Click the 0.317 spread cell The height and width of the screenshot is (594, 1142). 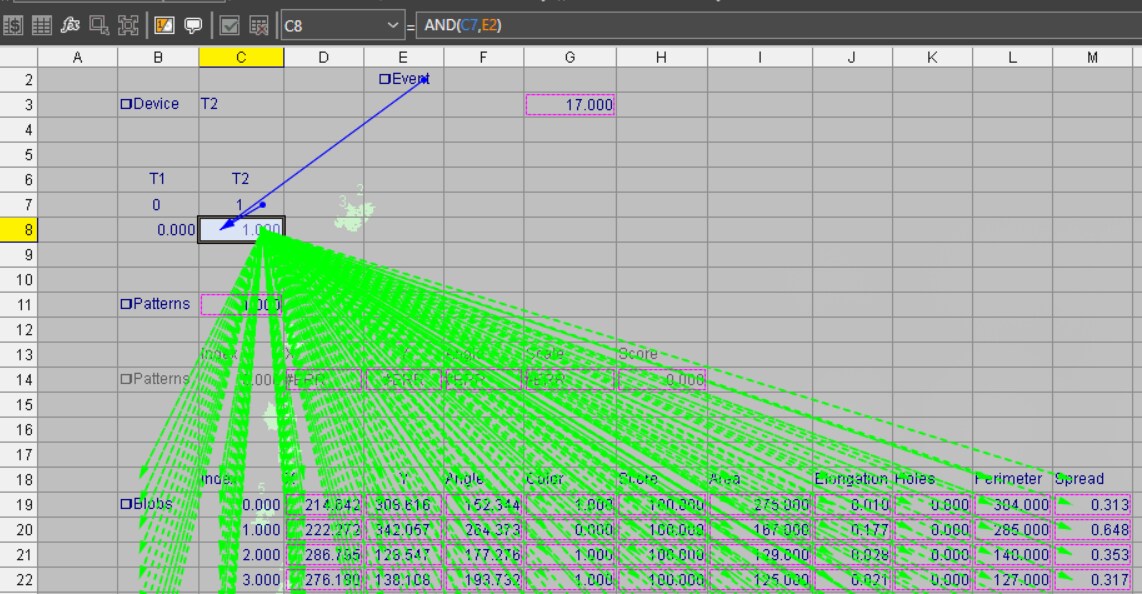click(x=1092, y=580)
